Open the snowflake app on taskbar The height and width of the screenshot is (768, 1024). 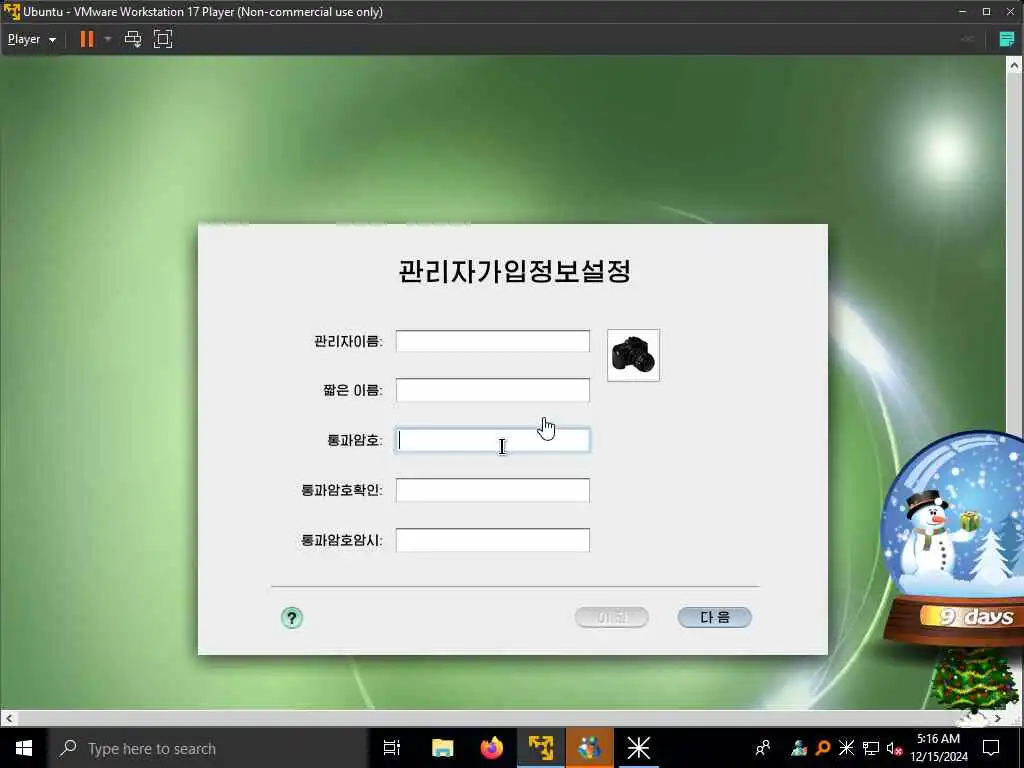tap(638, 748)
